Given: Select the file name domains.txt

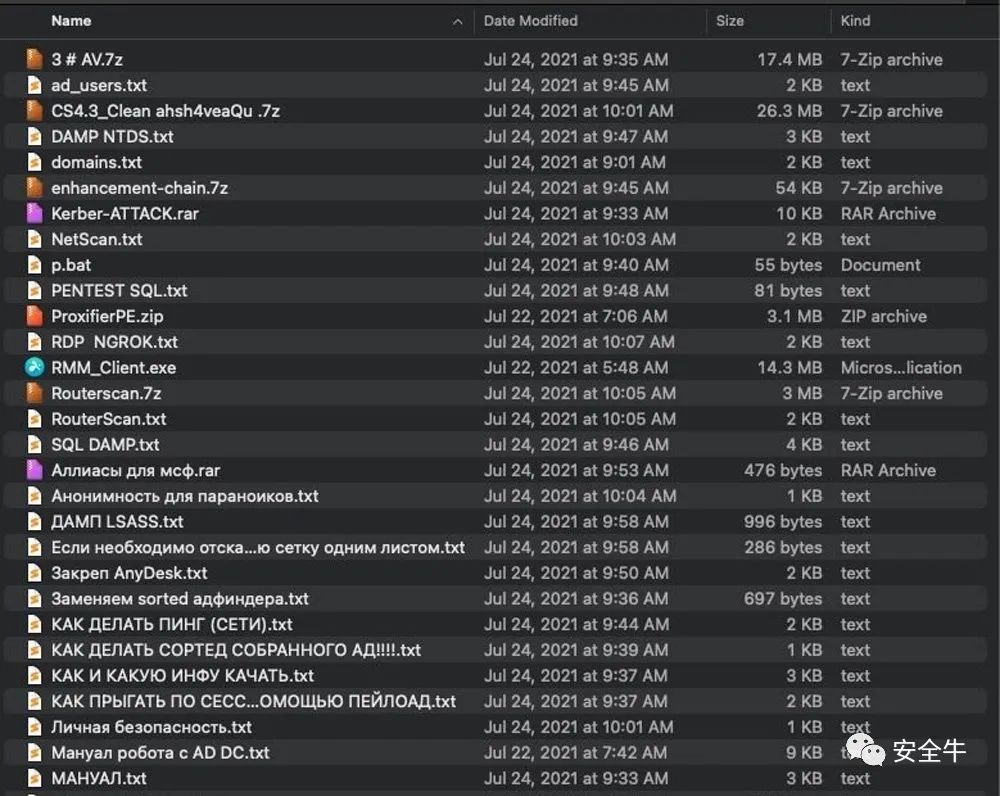Looking at the screenshot, I should pos(96,162).
